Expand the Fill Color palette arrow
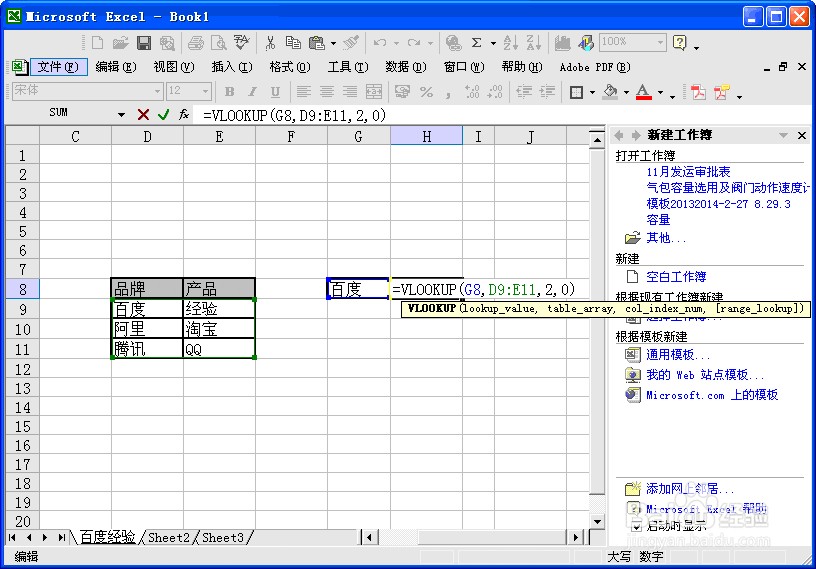The height and width of the screenshot is (569, 816). tap(626, 93)
